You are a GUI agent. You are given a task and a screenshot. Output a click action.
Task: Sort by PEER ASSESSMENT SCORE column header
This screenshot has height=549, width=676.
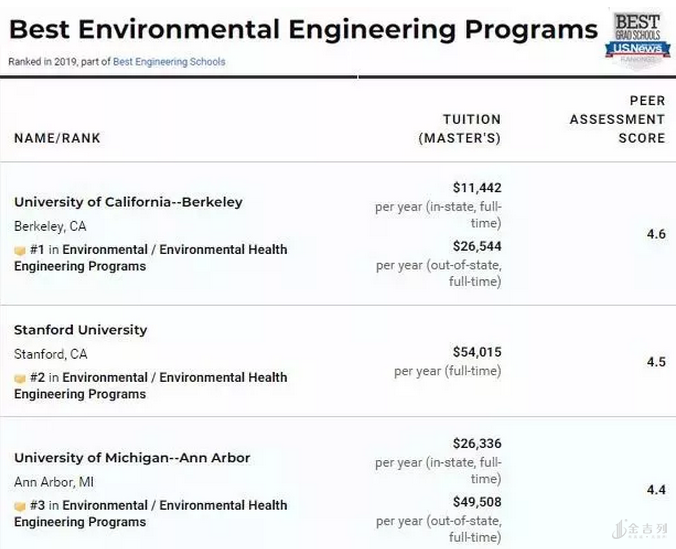(620, 120)
